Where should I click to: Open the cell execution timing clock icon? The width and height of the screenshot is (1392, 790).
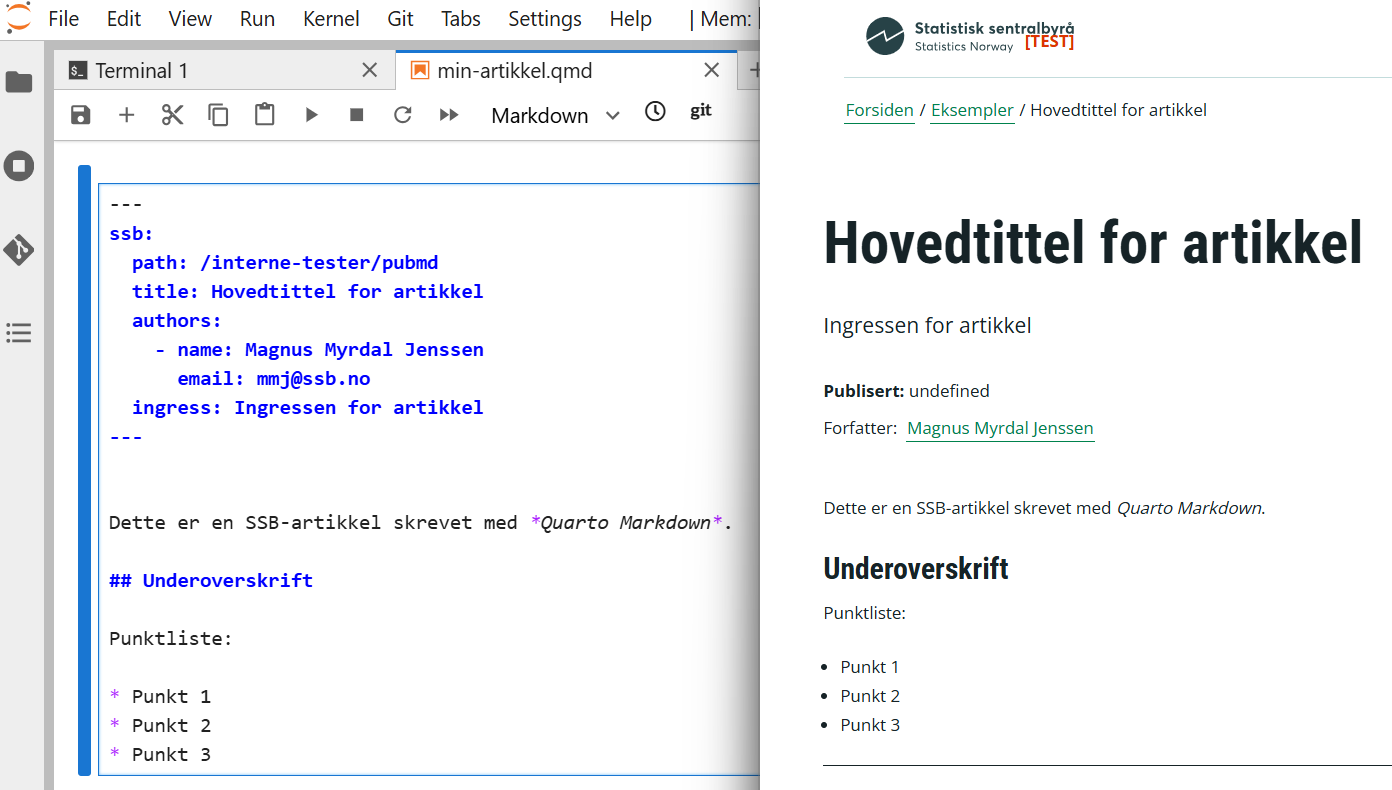pyautogui.click(x=655, y=112)
